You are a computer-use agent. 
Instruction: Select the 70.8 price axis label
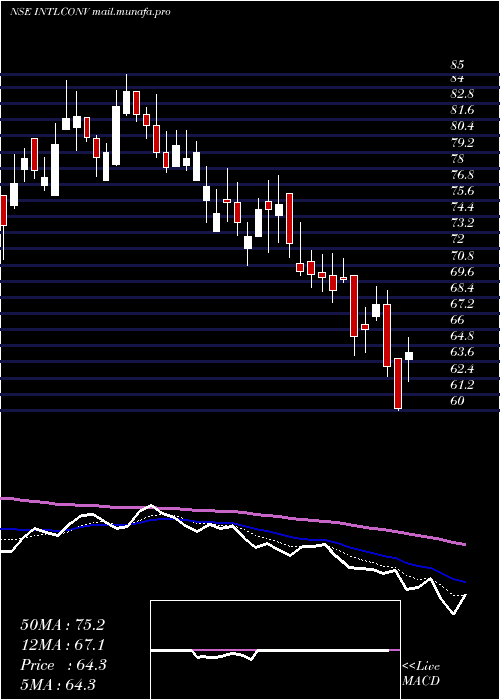pos(462,255)
